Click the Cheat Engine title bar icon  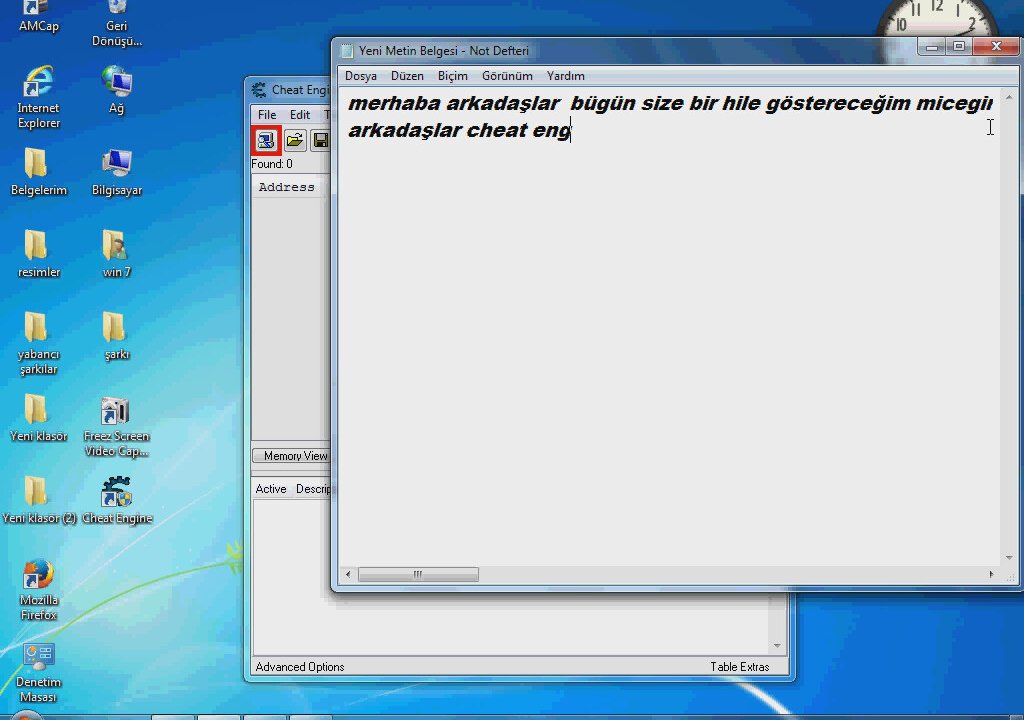pos(259,90)
